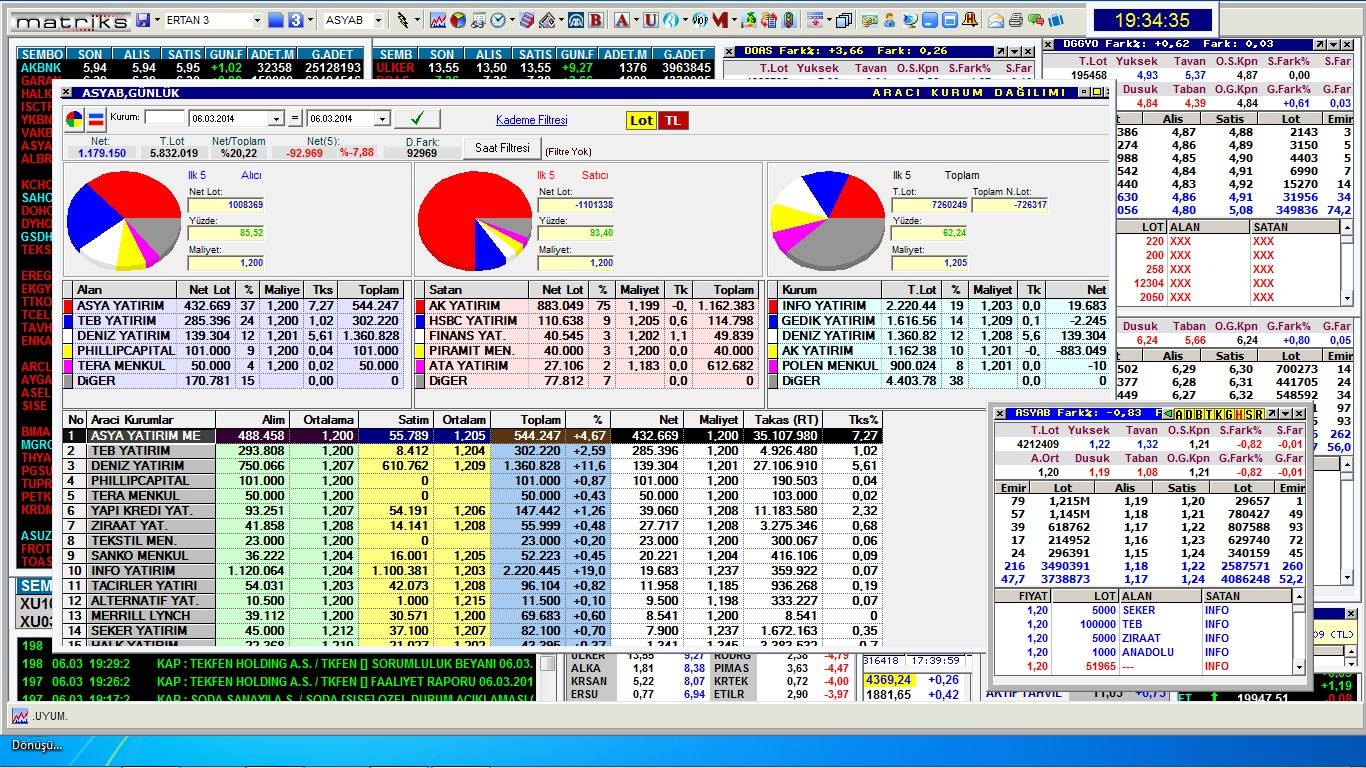Click the save layout floppy disk icon
The image size is (1366, 768).
click(x=143, y=20)
